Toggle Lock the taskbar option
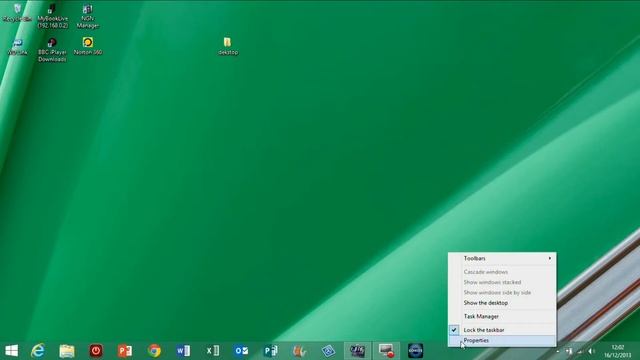 502,330
